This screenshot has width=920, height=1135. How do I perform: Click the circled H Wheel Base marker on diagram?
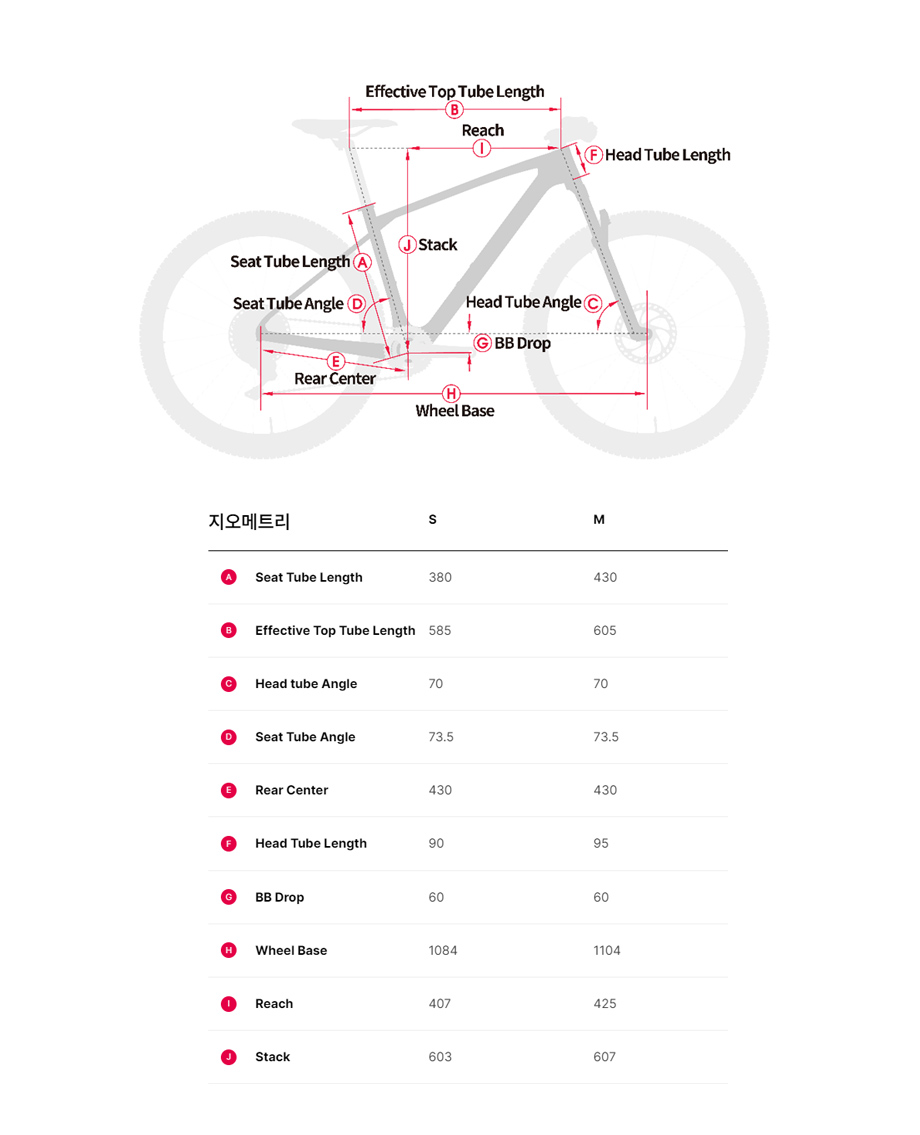pos(452,394)
